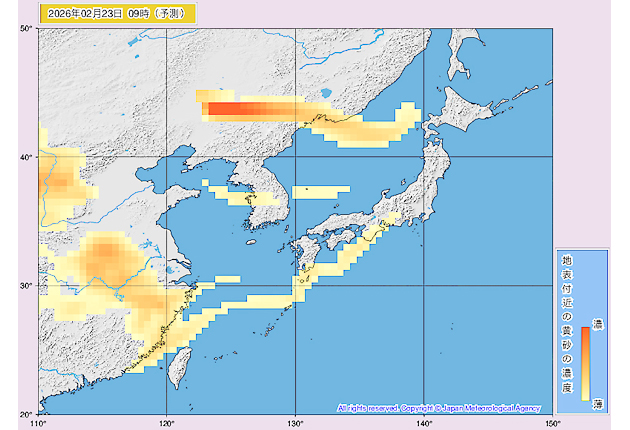
Task: Click the 130° longitude axis label
Action: pos(295,423)
